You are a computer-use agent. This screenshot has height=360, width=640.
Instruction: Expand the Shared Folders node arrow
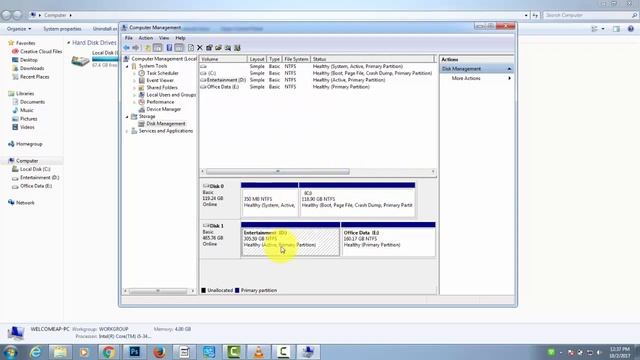pyautogui.click(x=134, y=87)
